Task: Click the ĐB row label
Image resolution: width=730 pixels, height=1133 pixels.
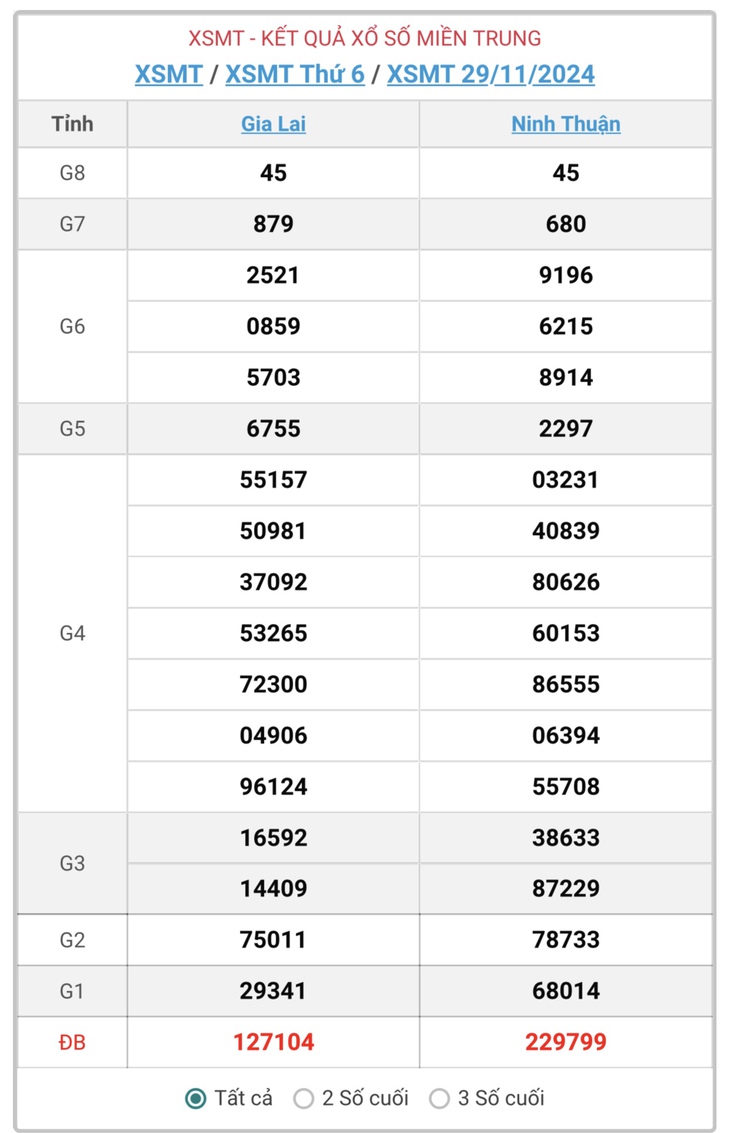Action: point(72,1043)
